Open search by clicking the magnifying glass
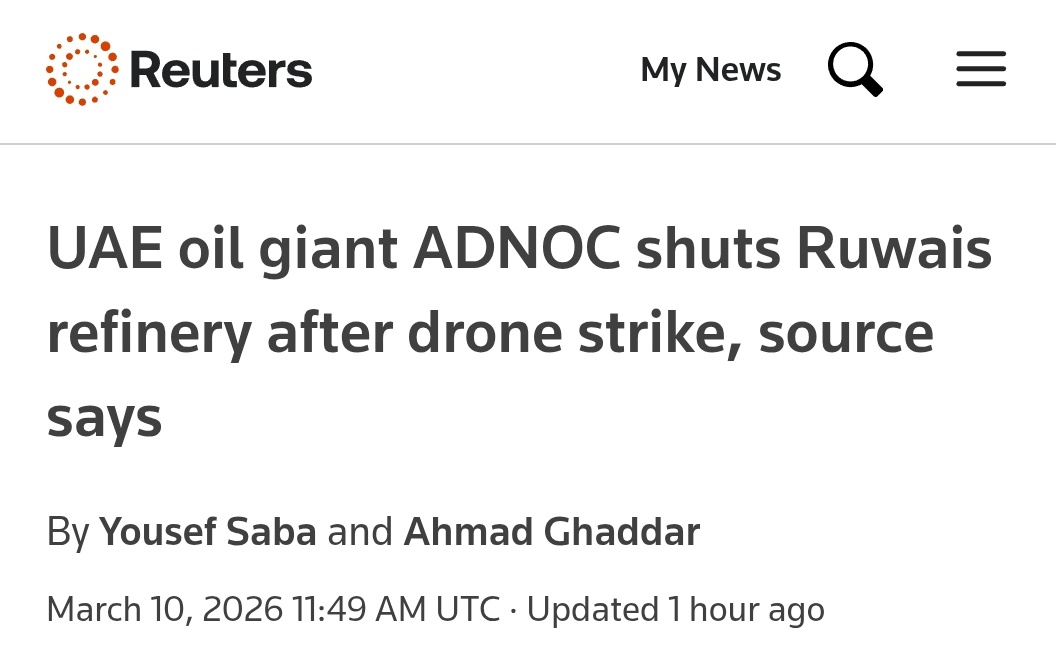 tap(855, 68)
